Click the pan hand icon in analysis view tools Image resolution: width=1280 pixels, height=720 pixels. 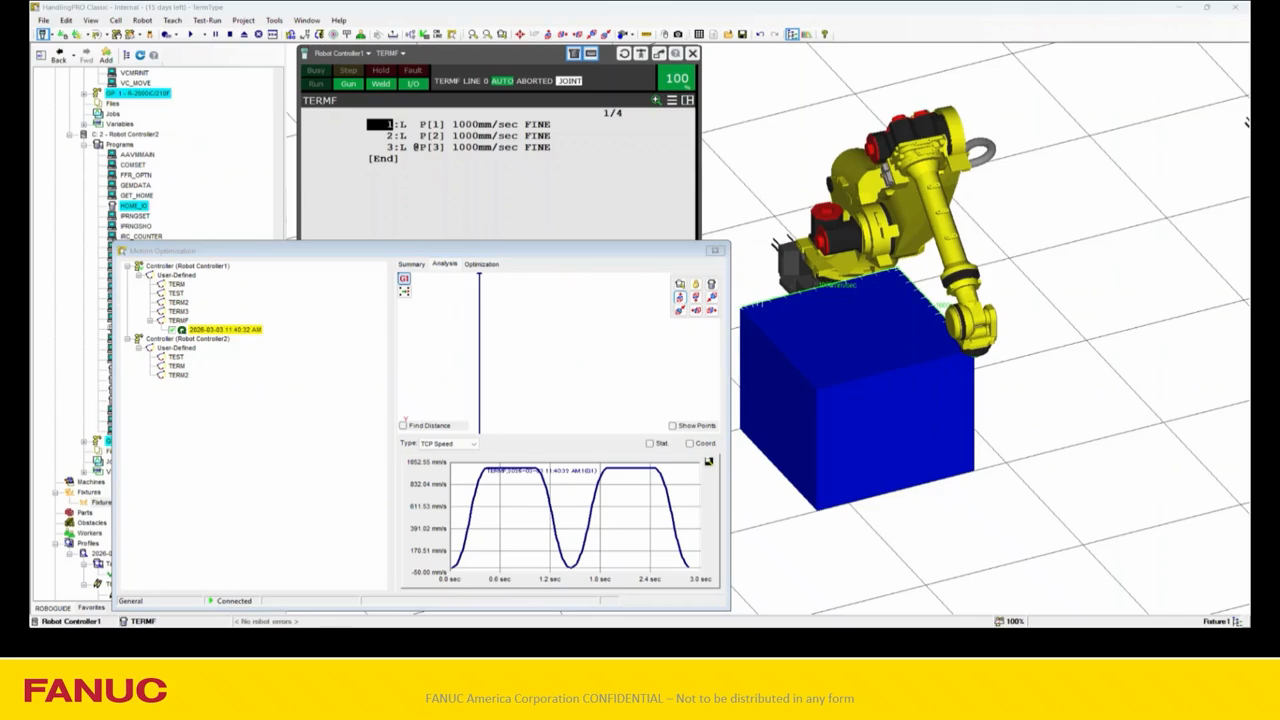click(696, 284)
